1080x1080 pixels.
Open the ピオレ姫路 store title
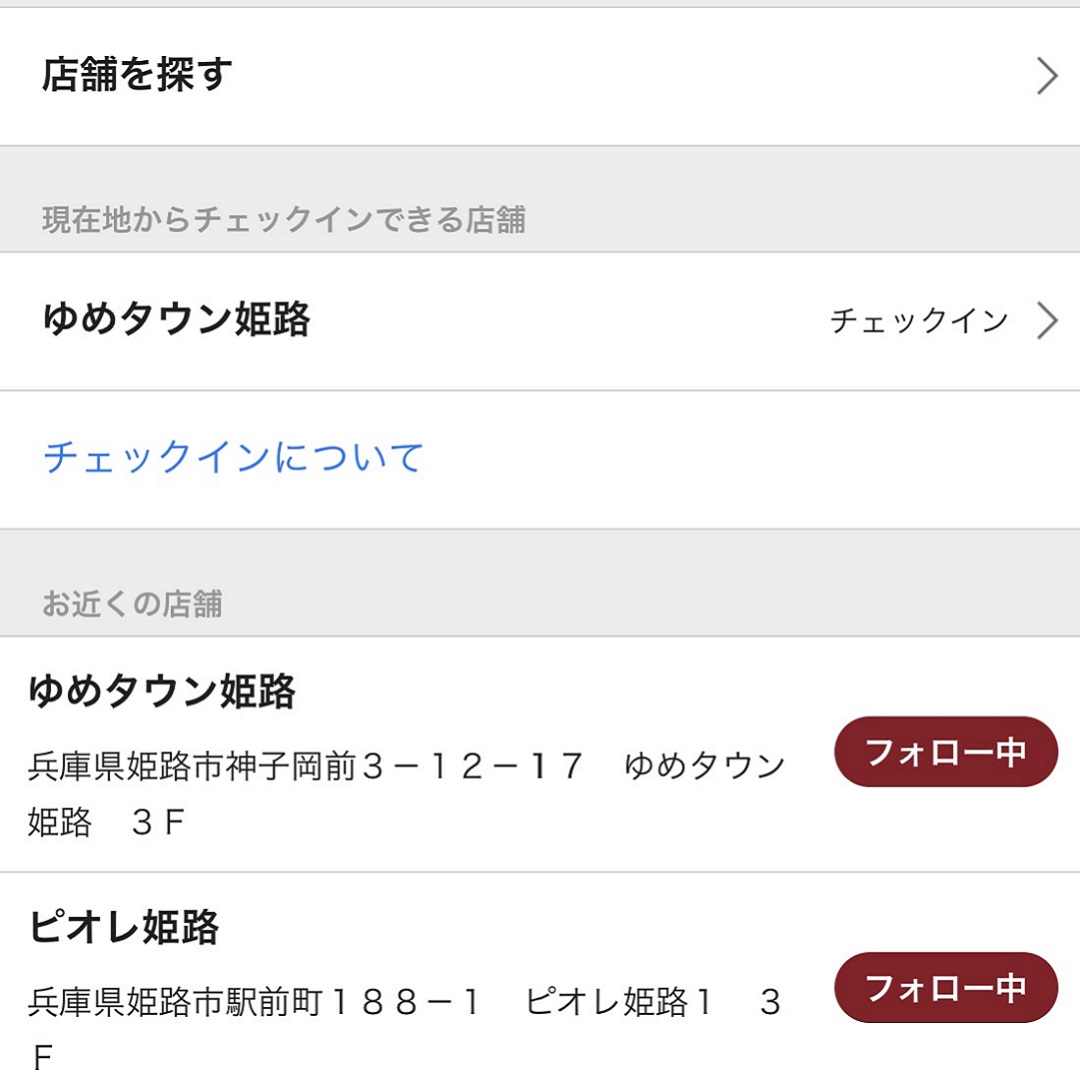tap(124, 926)
